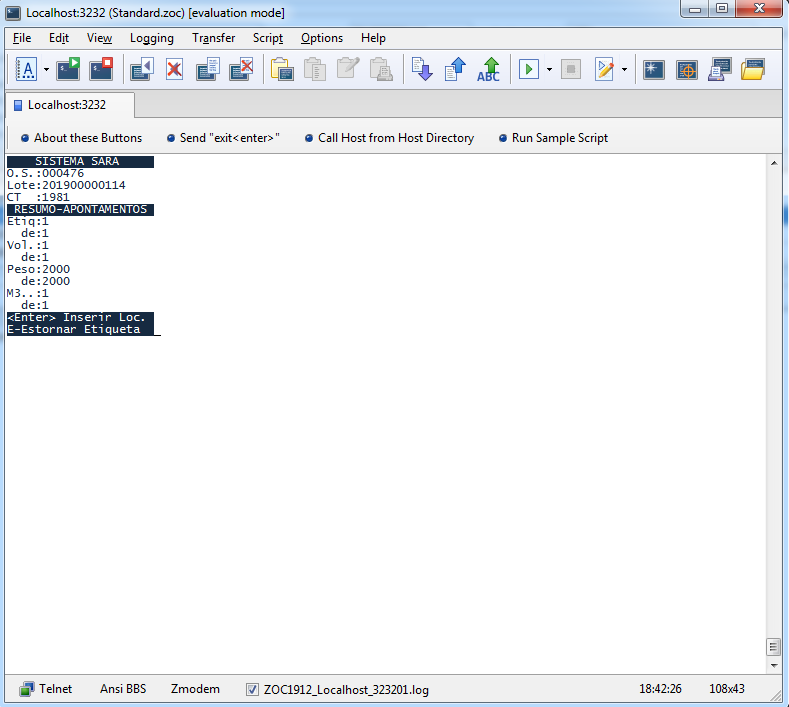This screenshot has height=707, width=789.
Task: Click the CT :1981 line
Action: click(38, 197)
